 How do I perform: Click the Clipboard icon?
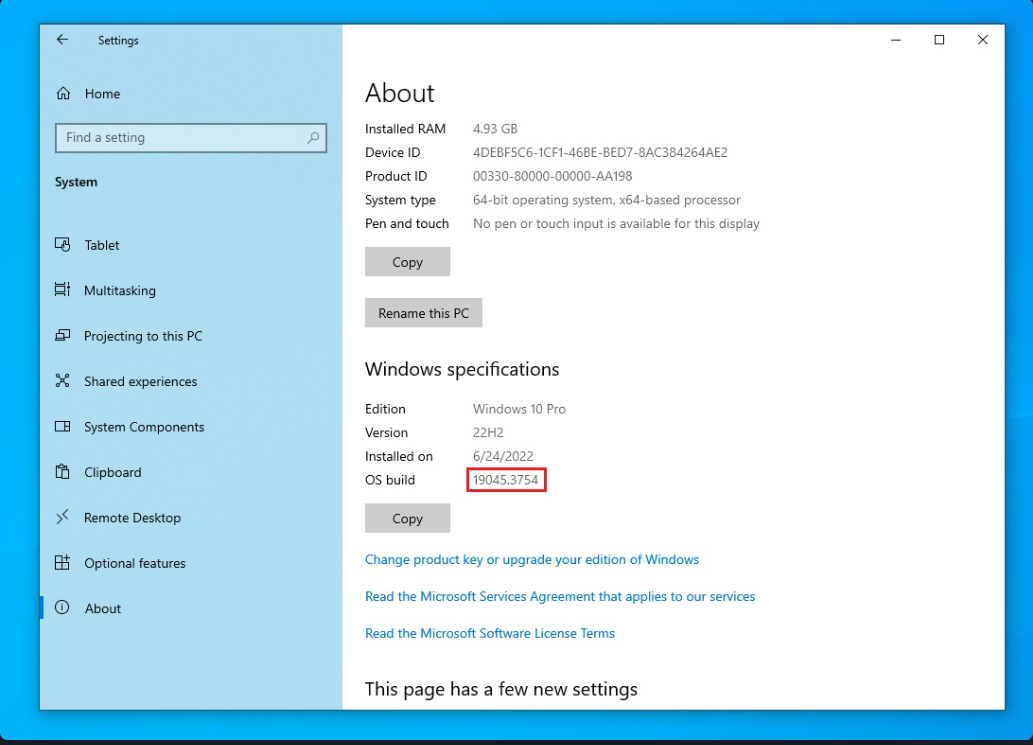click(63, 472)
